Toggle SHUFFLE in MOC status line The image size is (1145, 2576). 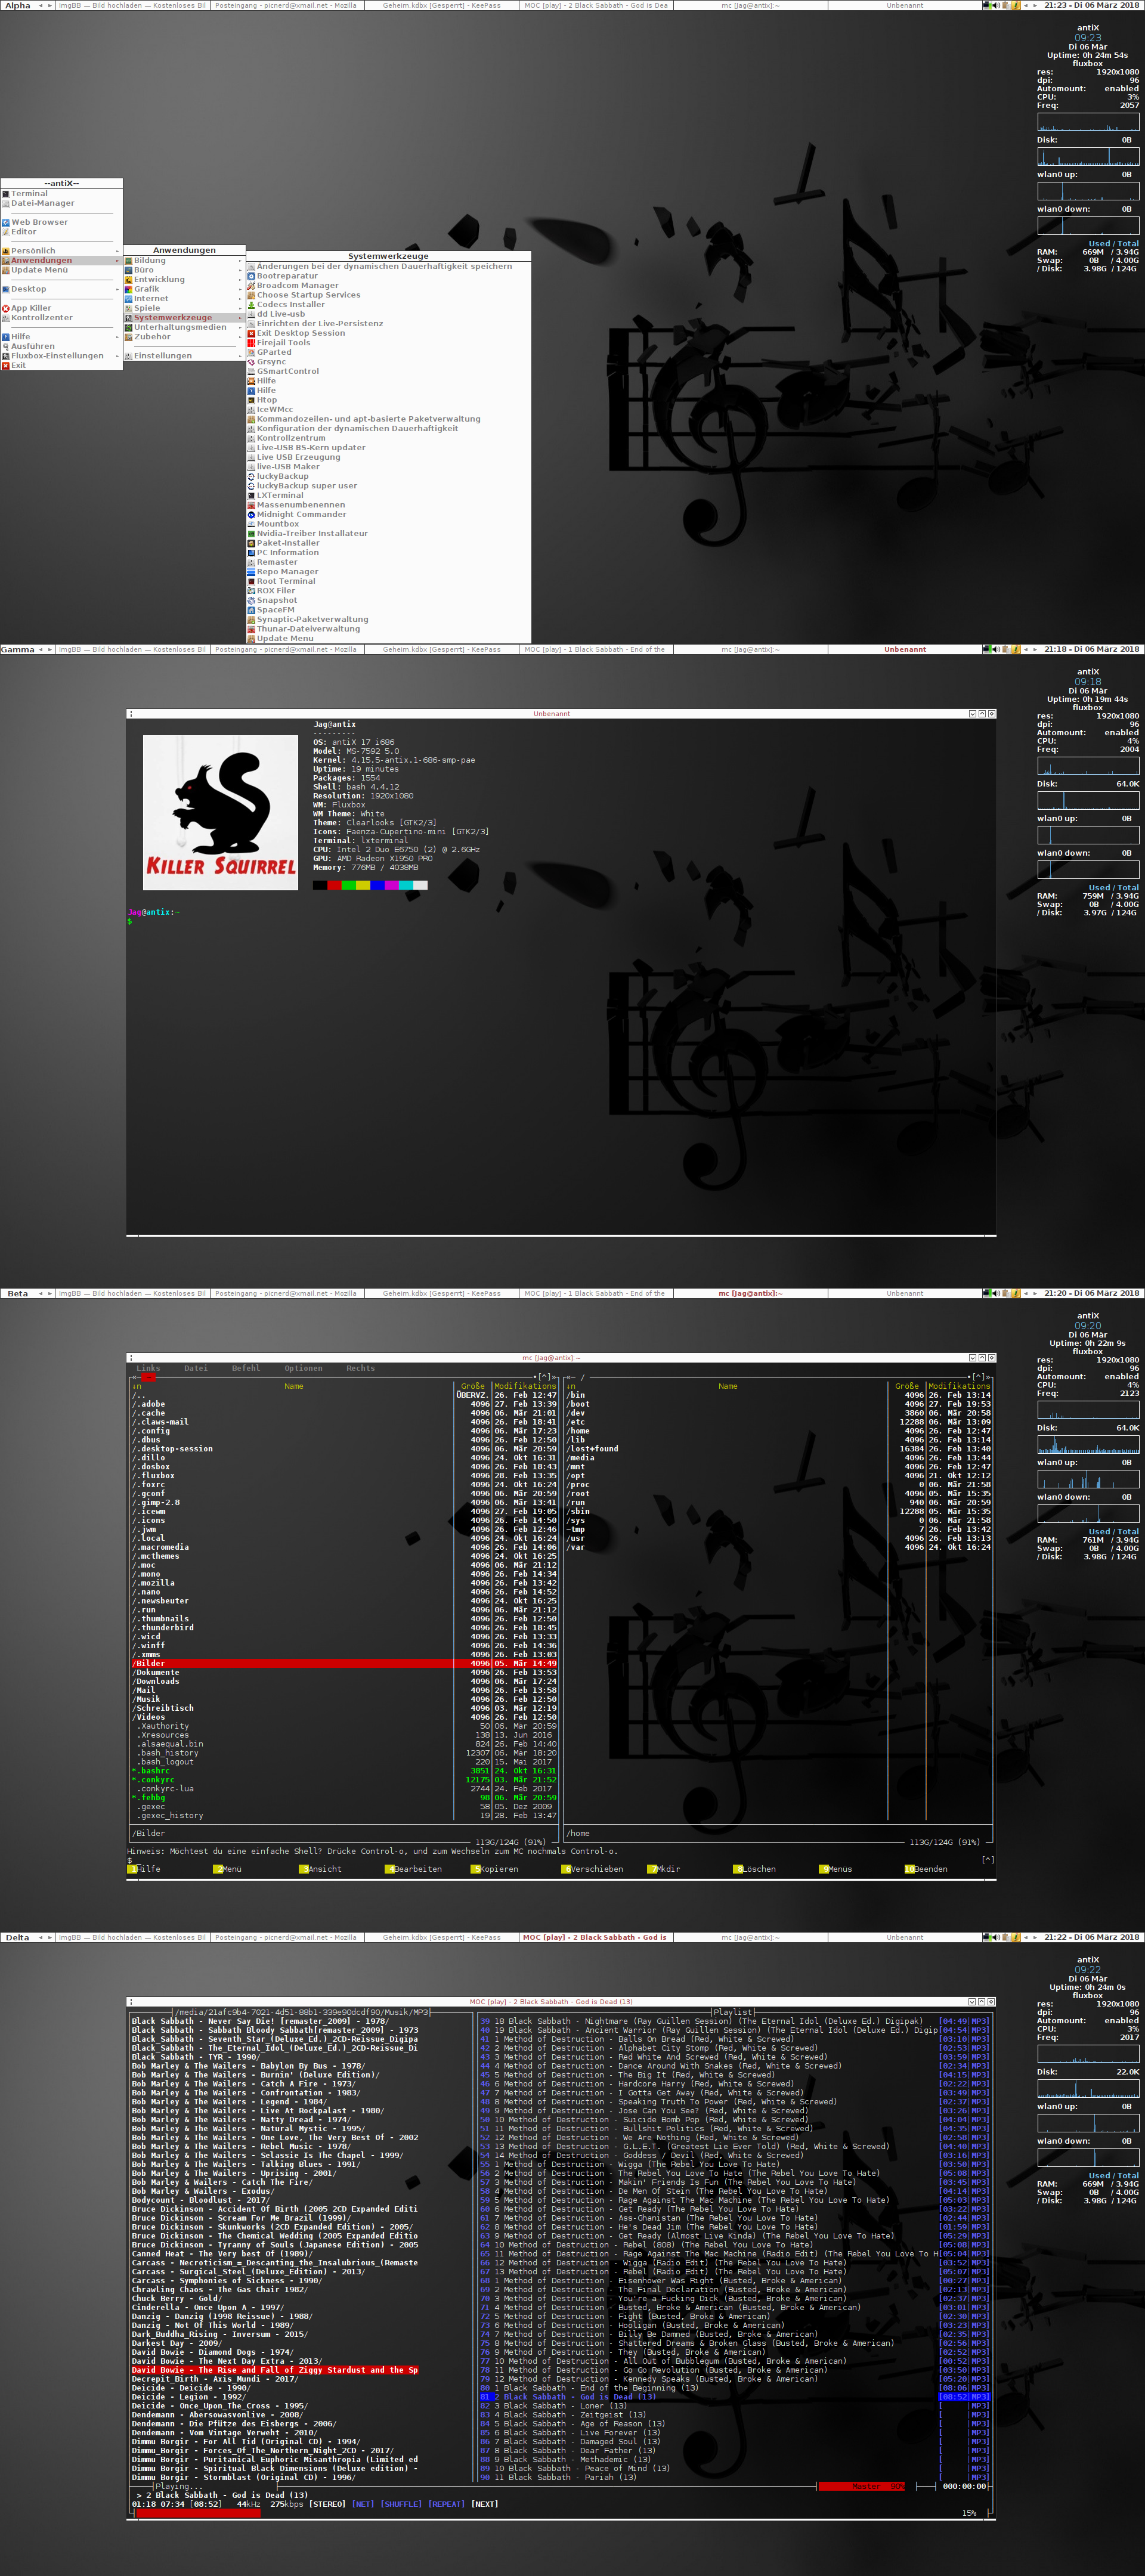[x=402, y=2504]
